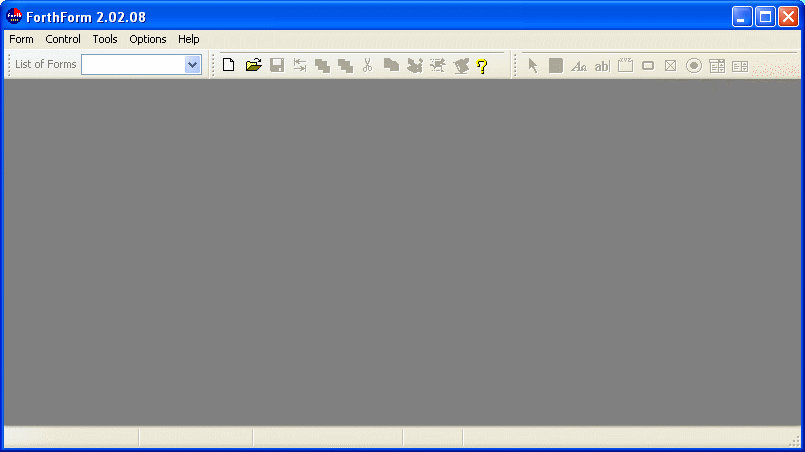Open the Help menu

click(189, 39)
